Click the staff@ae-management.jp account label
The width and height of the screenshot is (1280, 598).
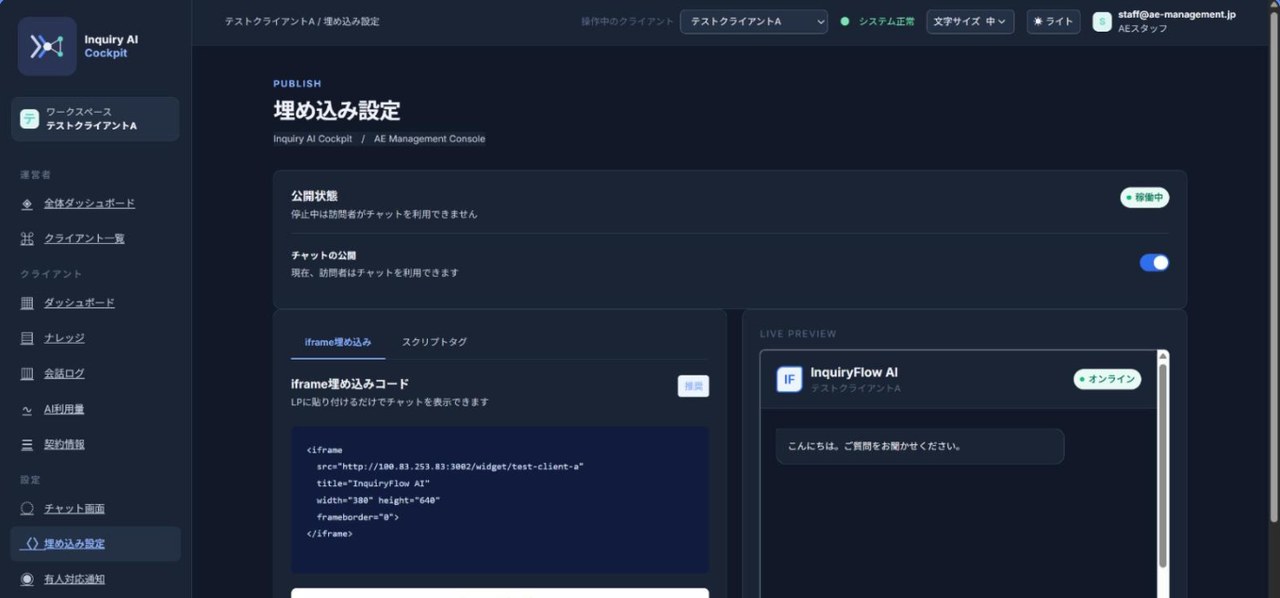pos(1177,15)
